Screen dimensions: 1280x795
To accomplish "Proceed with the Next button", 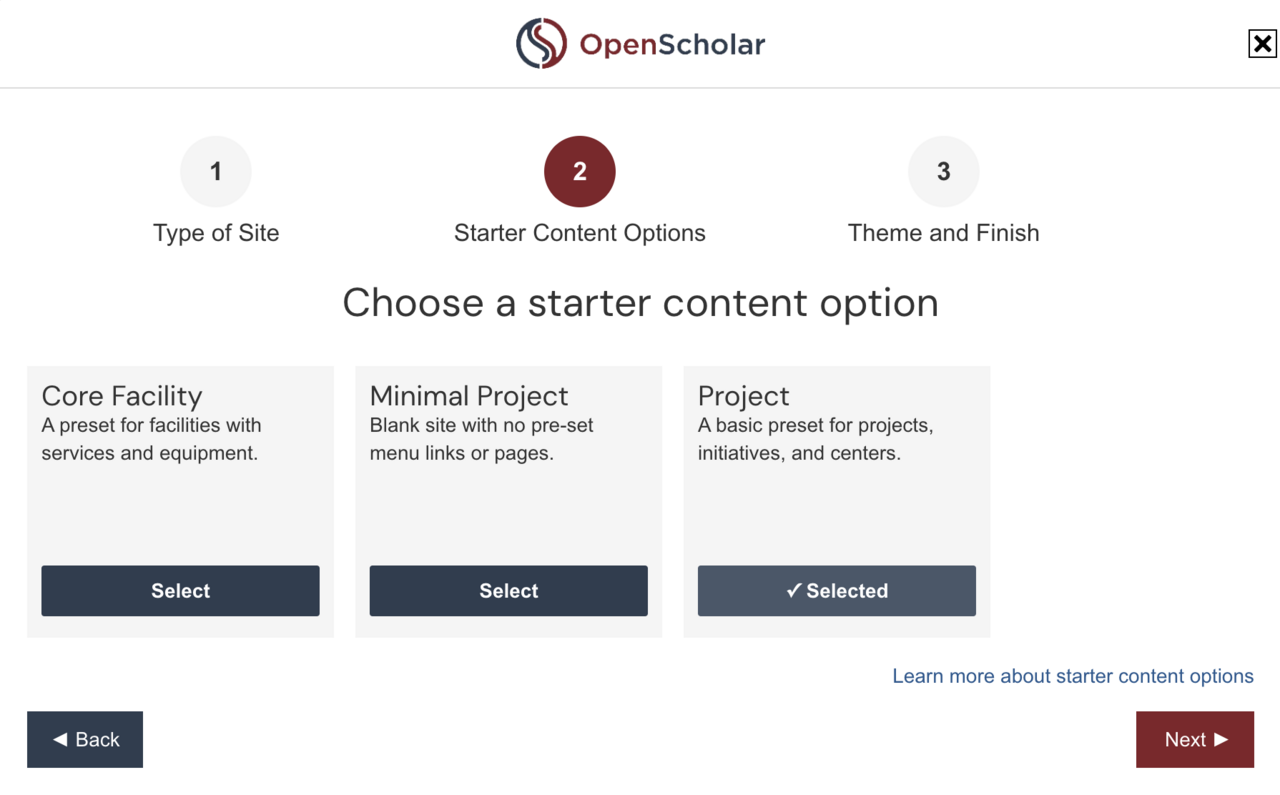I will (1194, 740).
